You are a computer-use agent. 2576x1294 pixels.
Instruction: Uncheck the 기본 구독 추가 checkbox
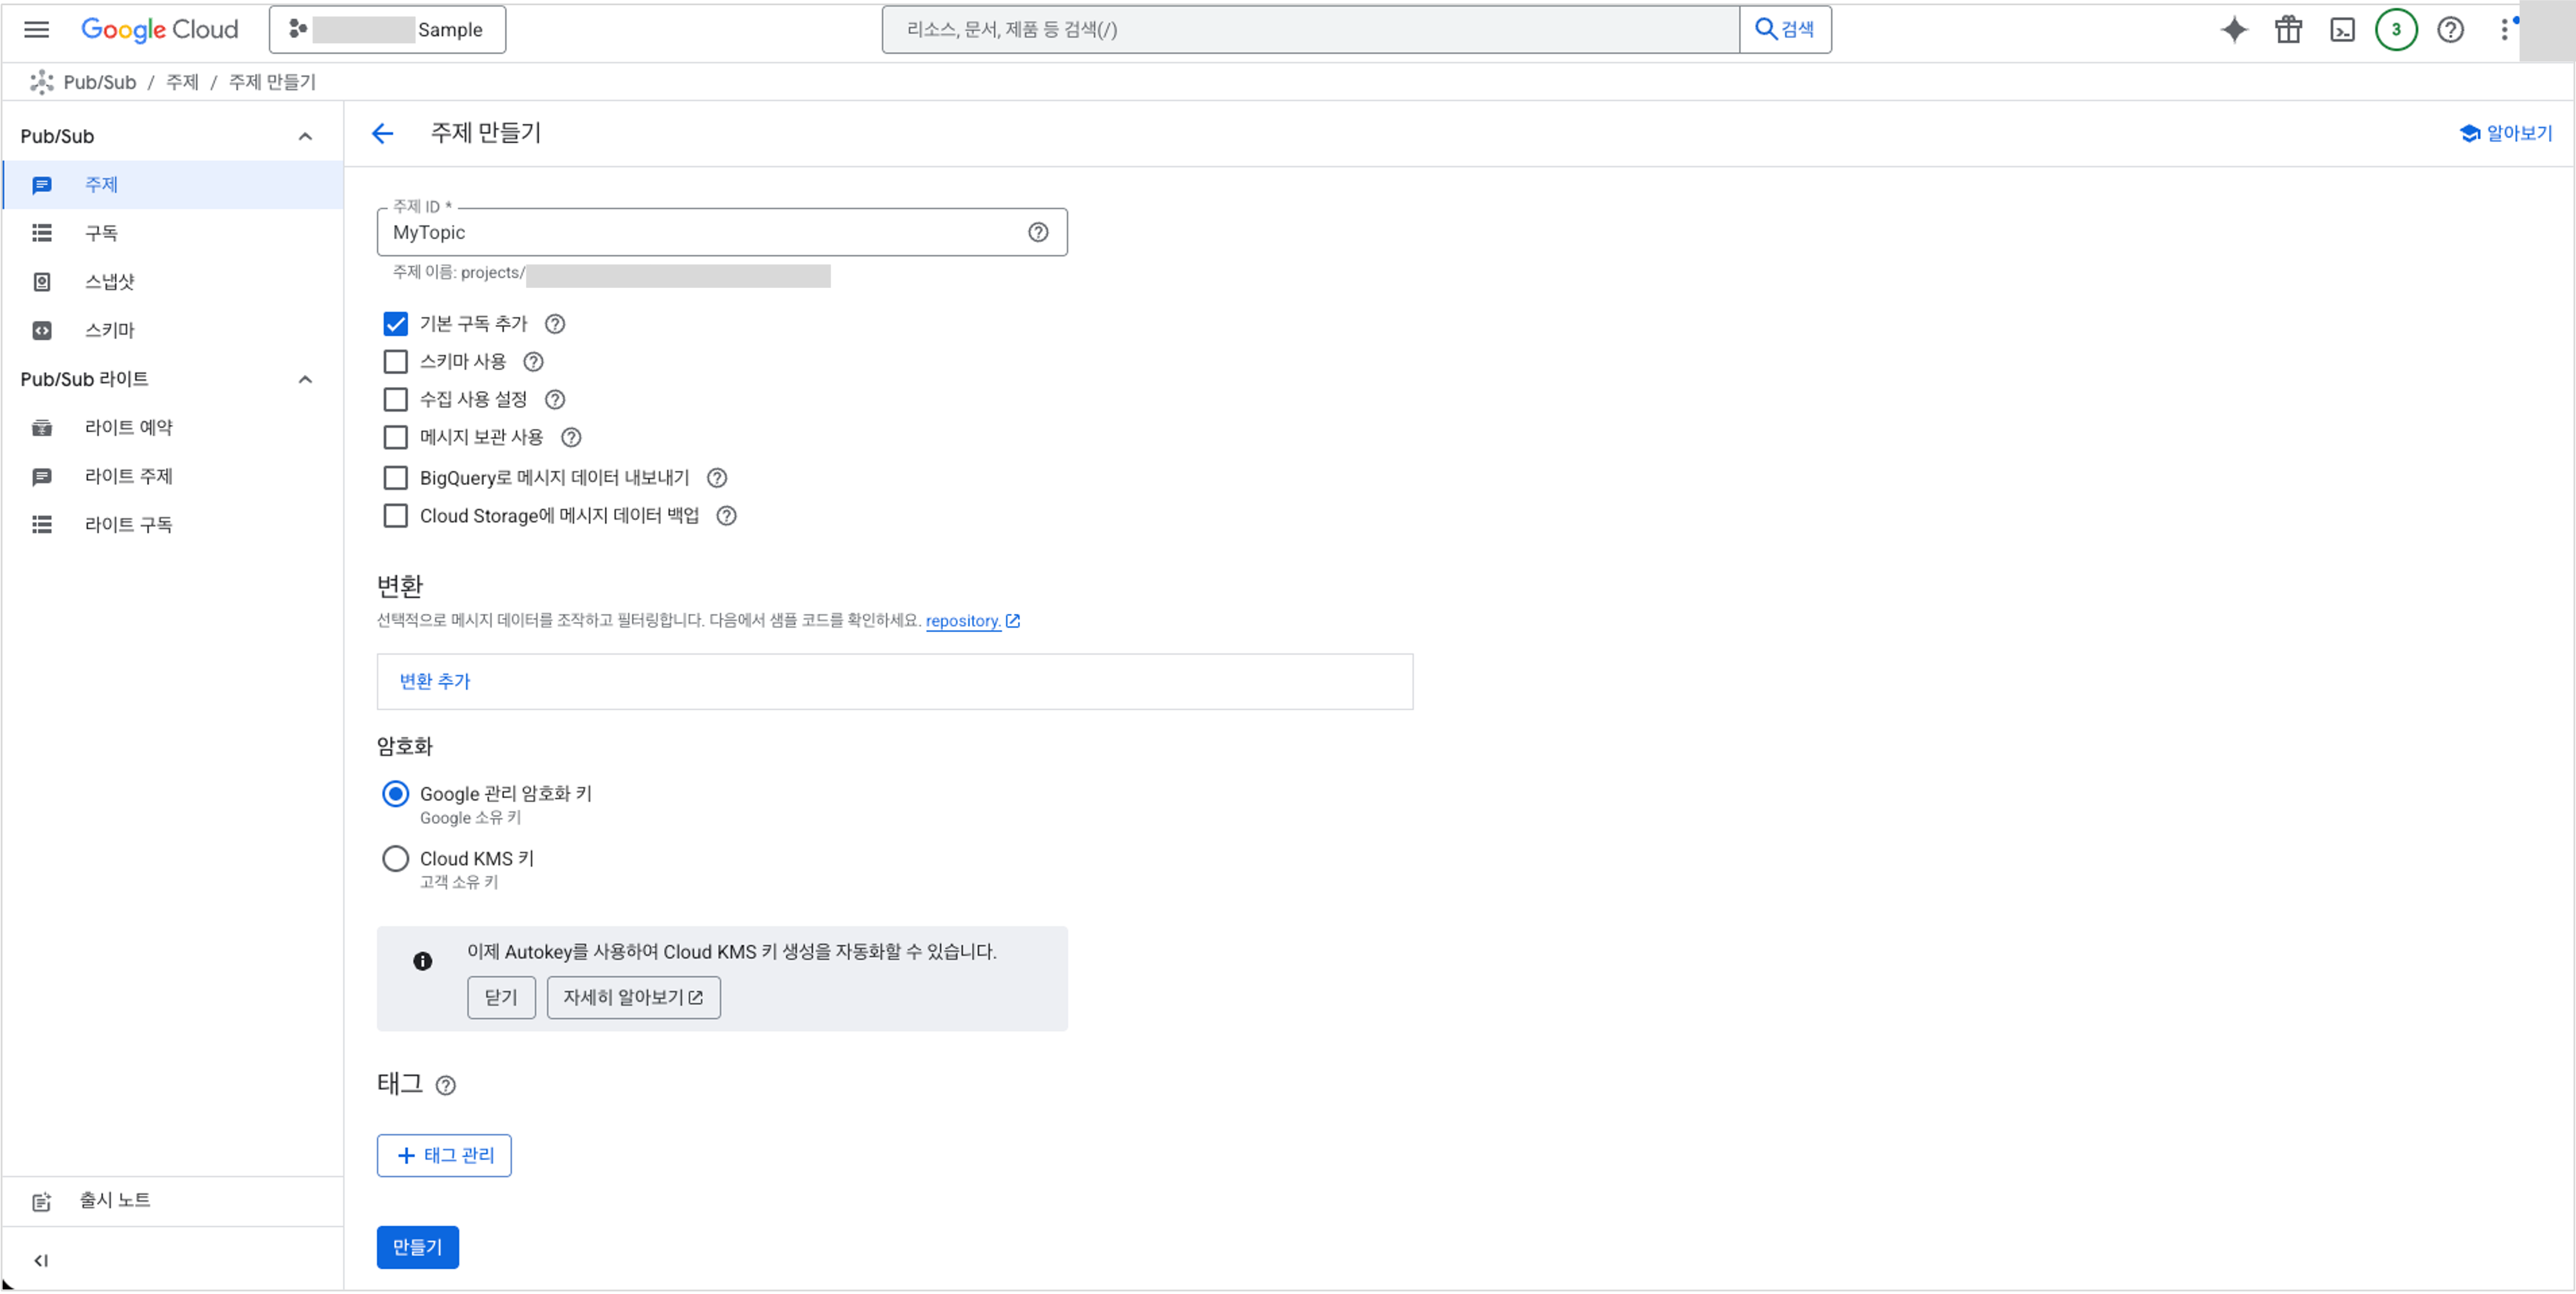(x=395, y=323)
